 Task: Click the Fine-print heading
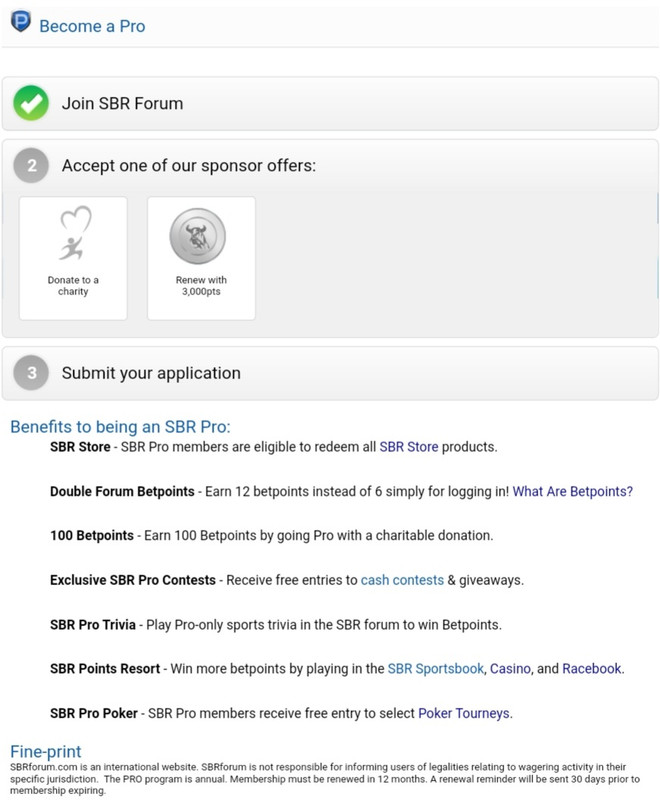click(46, 752)
